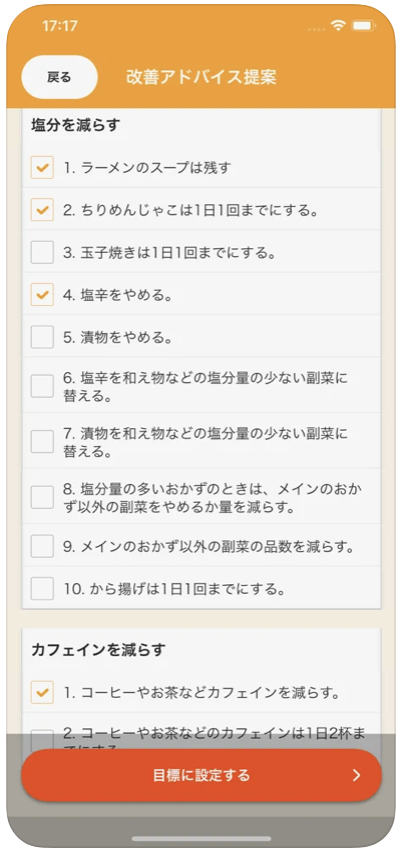Select the カフェインを減らす section heading
The image size is (398, 852).
coord(98,649)
